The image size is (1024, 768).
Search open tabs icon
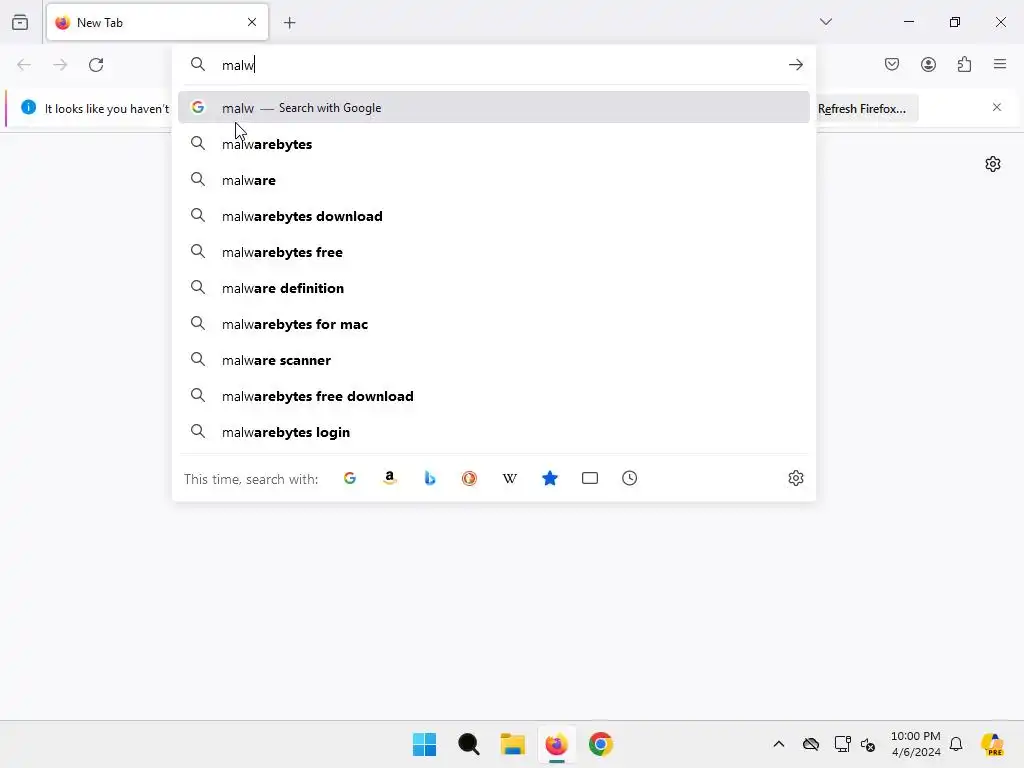coord(590,478)
